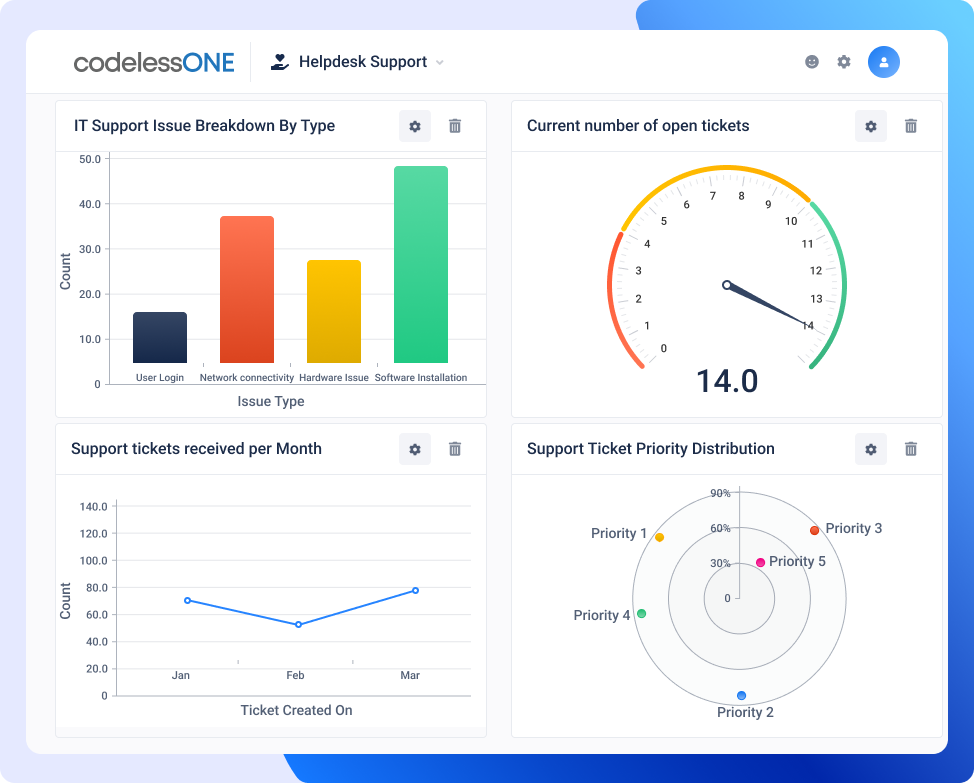Click the codelessONE logo
The height and width of the screenshot is (783, 974).
coord(153,62)
